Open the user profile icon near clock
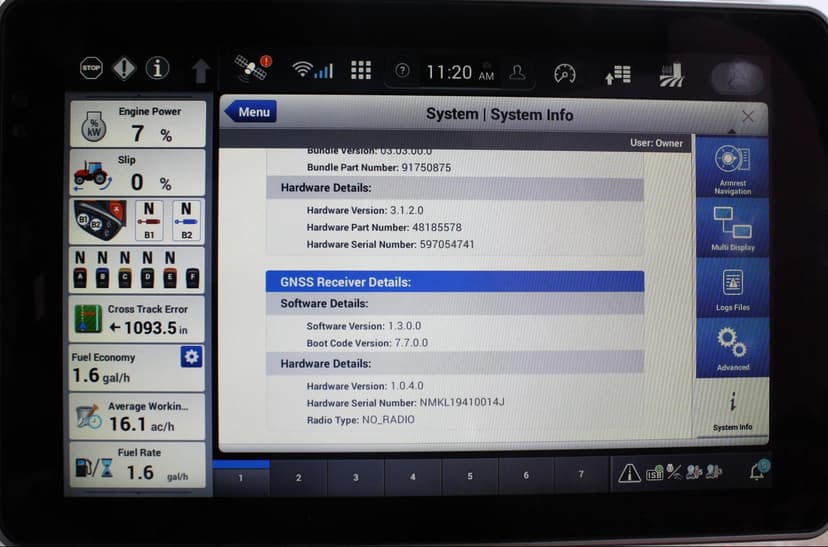This screenshot has width=828, height=547. click(517, 72)
